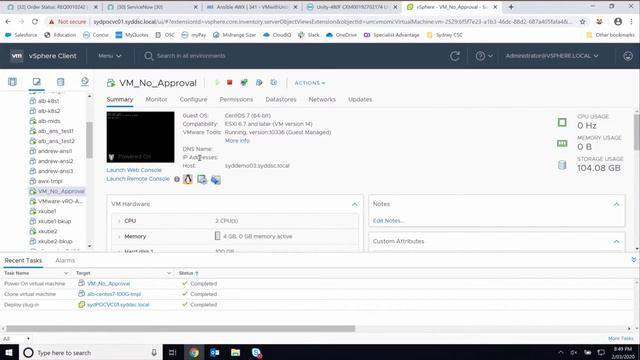The width and height of the screenshot is (640, 360).
Task: Click the Task View taskbar icon
Action: click(x=172, y=353)
